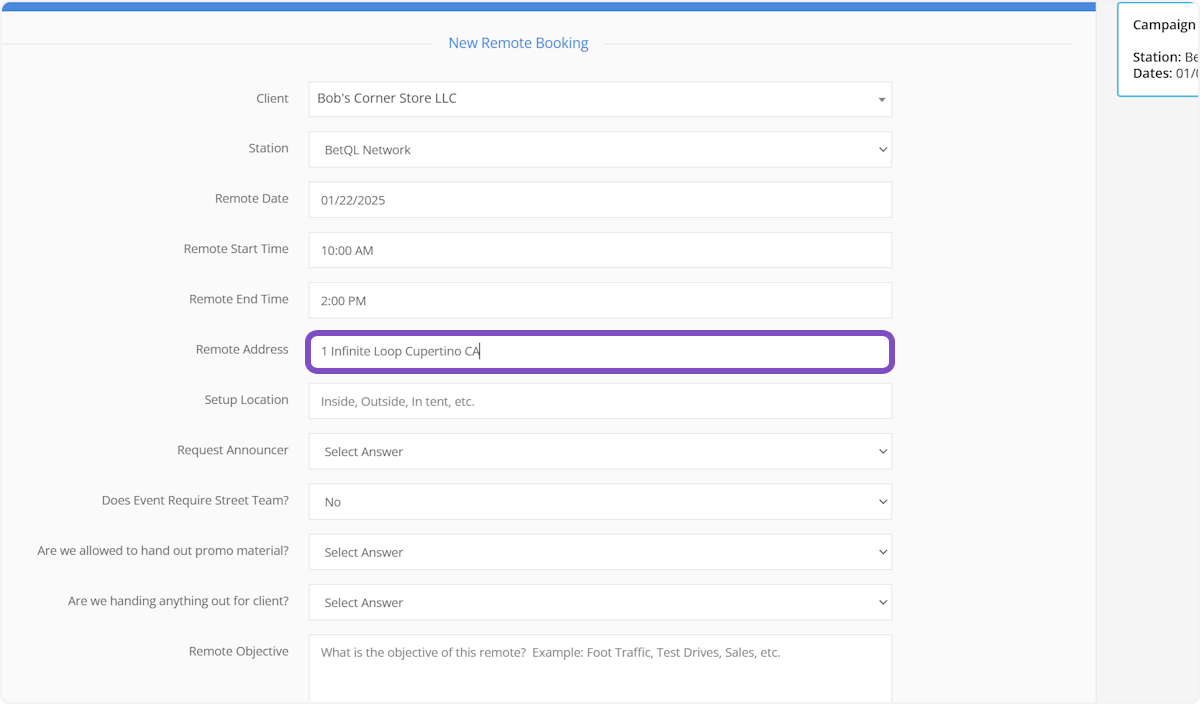The image size is (1200, 704).
Task: Click the Remote Date field showing 01/22/2025
Action: (x=599, y=200)
